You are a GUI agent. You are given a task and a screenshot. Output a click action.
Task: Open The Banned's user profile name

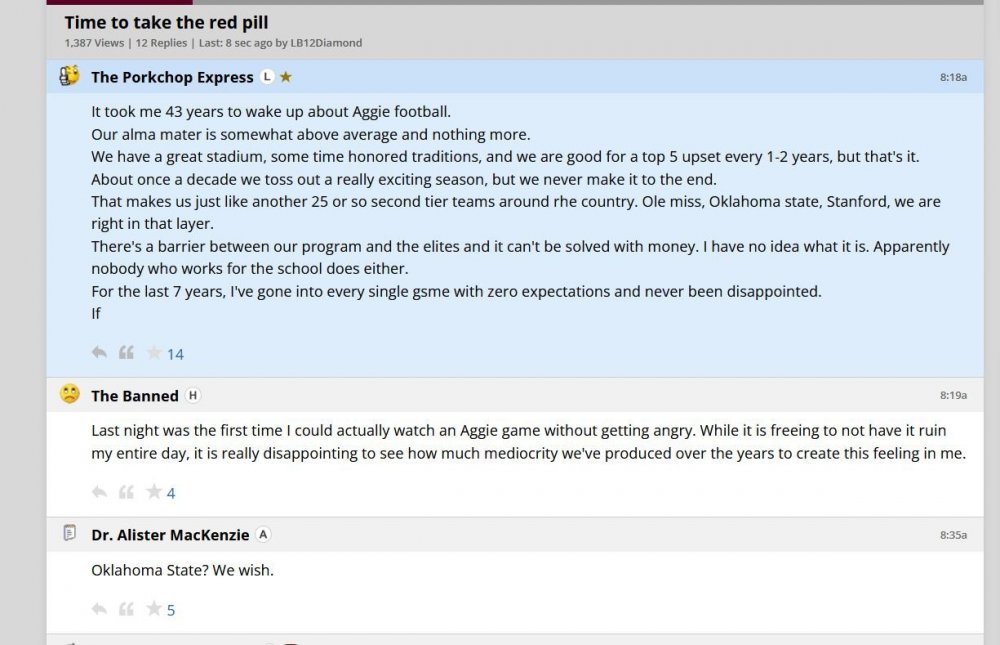point(134,396)
